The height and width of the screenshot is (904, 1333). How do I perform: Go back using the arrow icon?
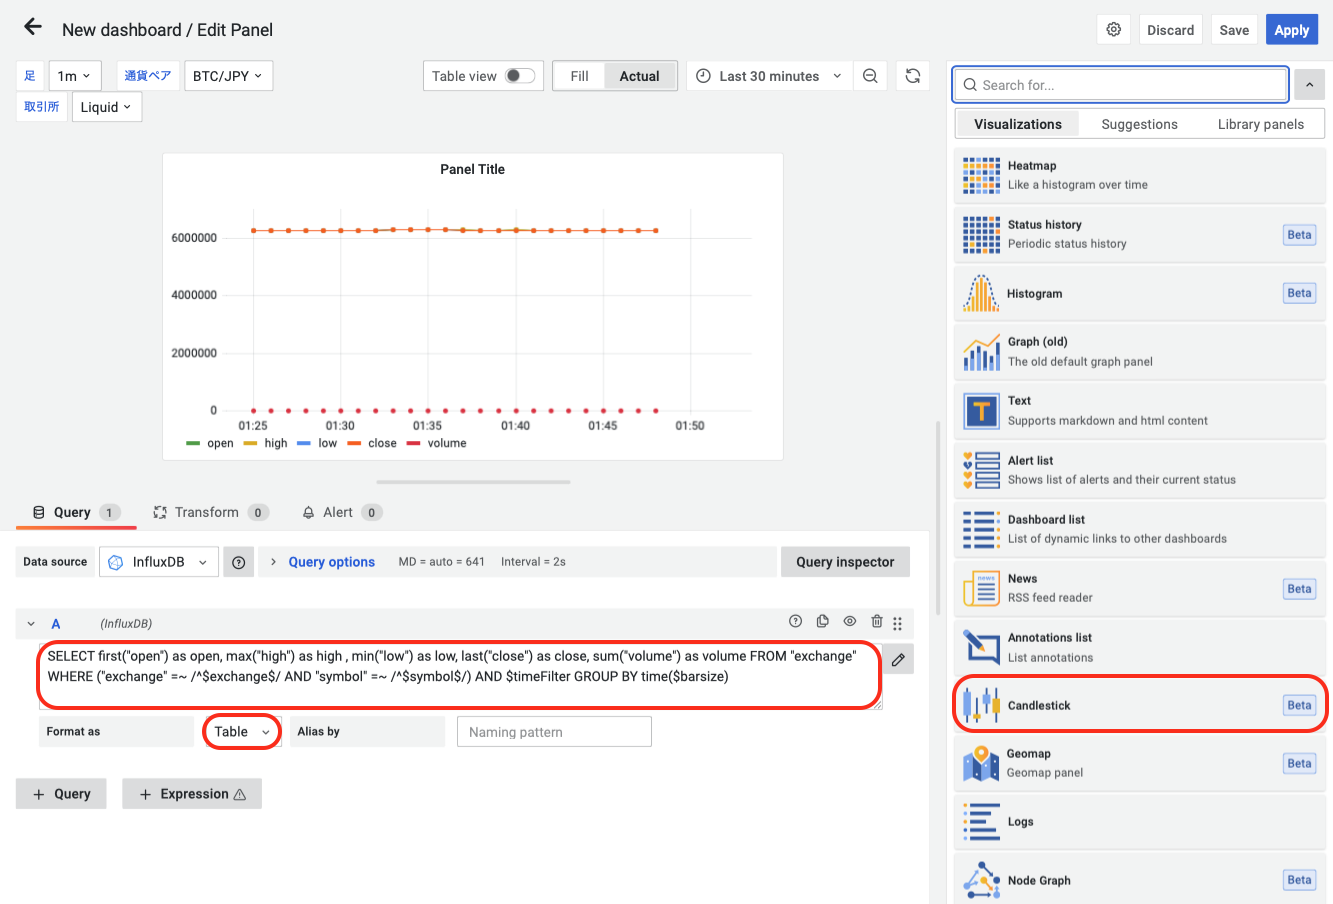pyautogui.click(x=33, y=28)
